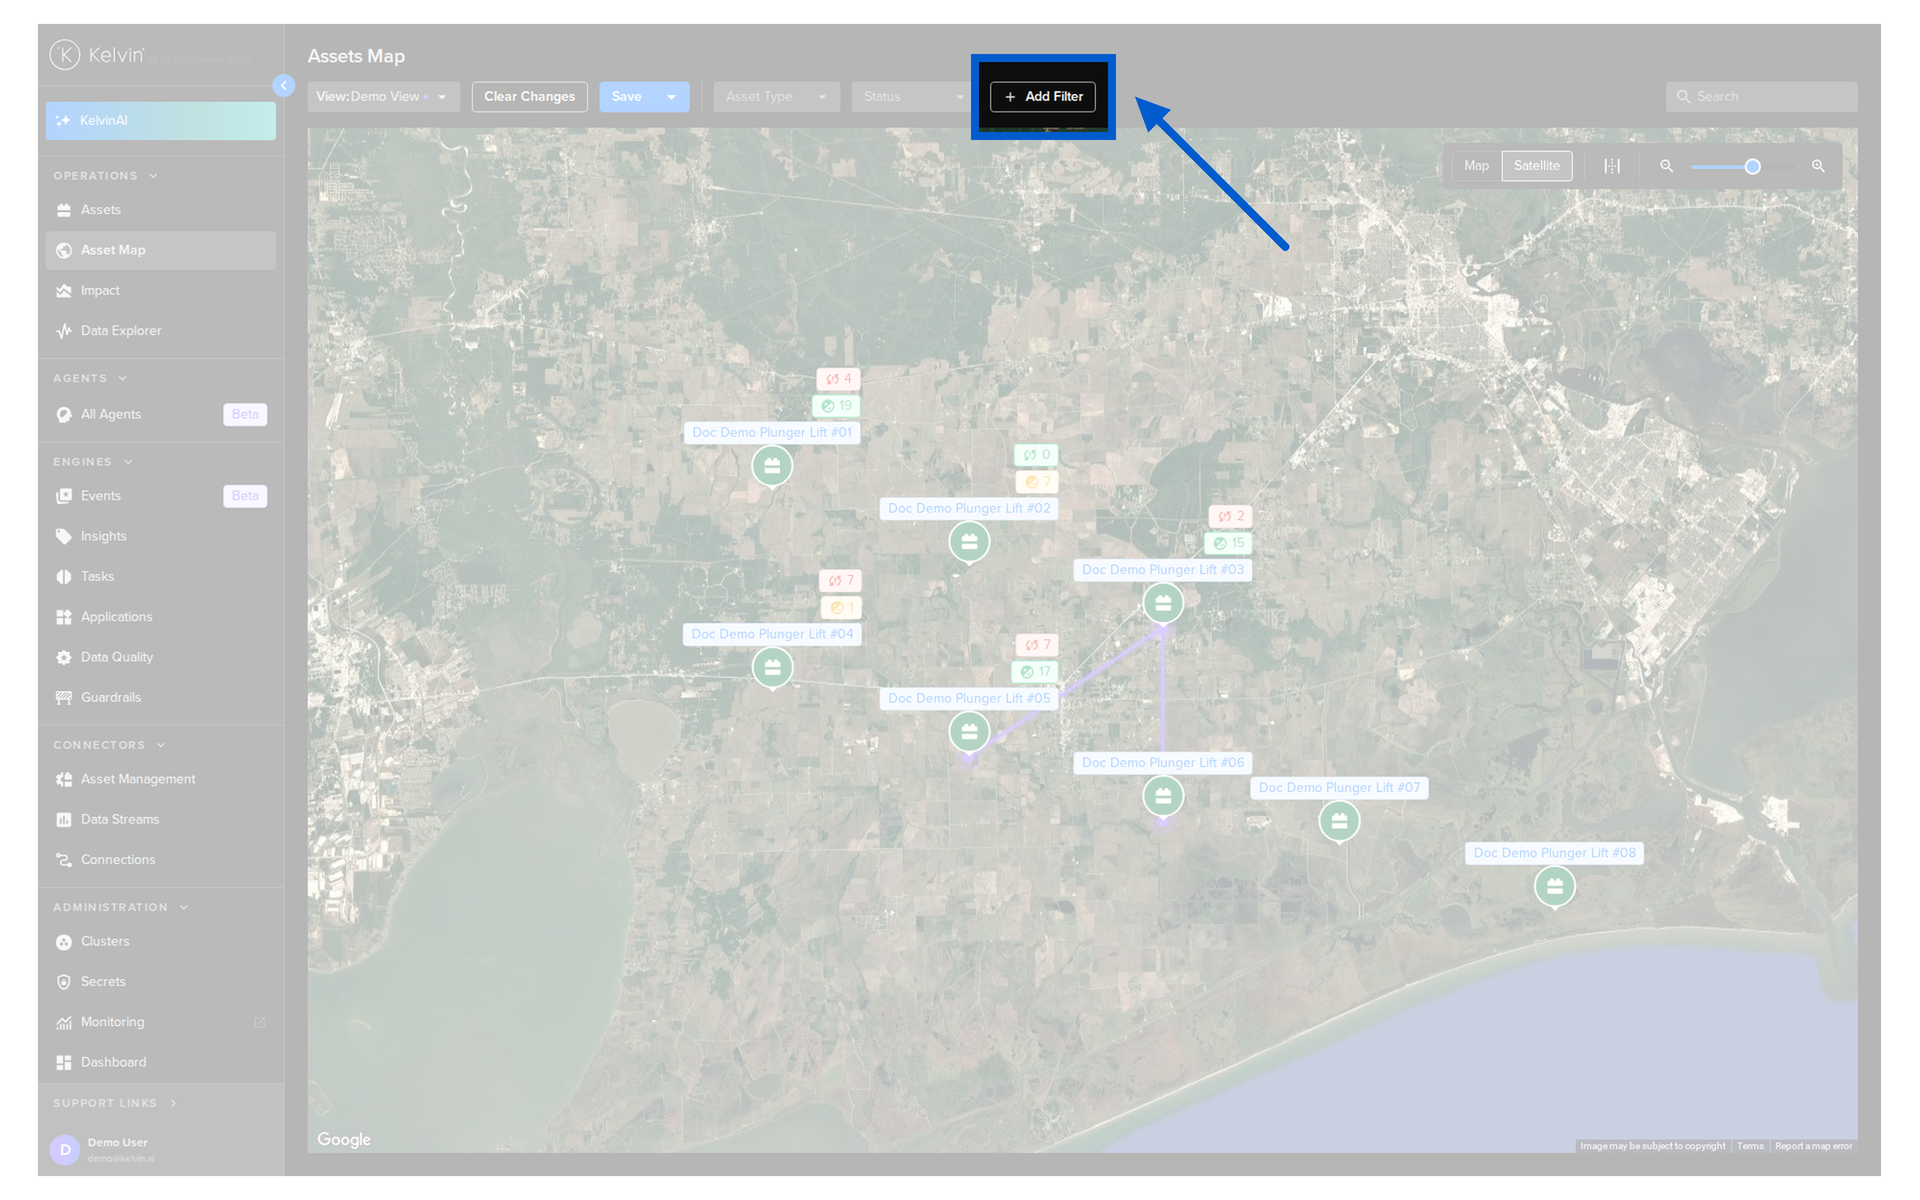
Task: Open the Status filter dropdown
Action: coord(912,97)
